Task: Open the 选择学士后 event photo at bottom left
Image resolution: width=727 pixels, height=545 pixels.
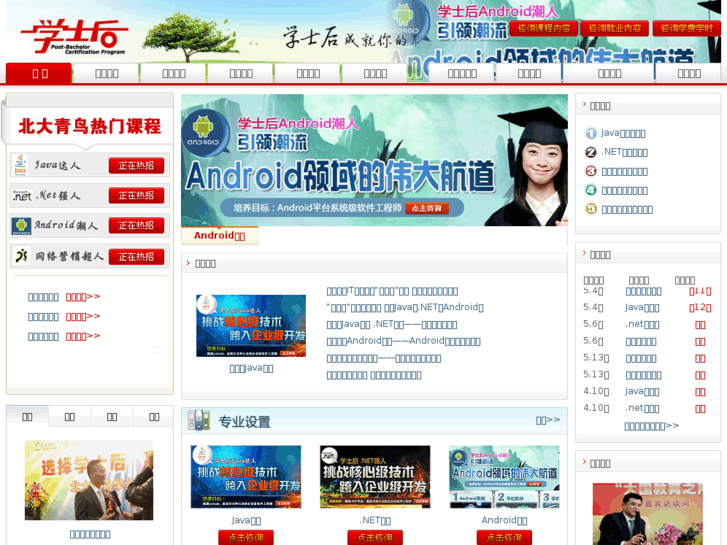Action: pos(89,480)
